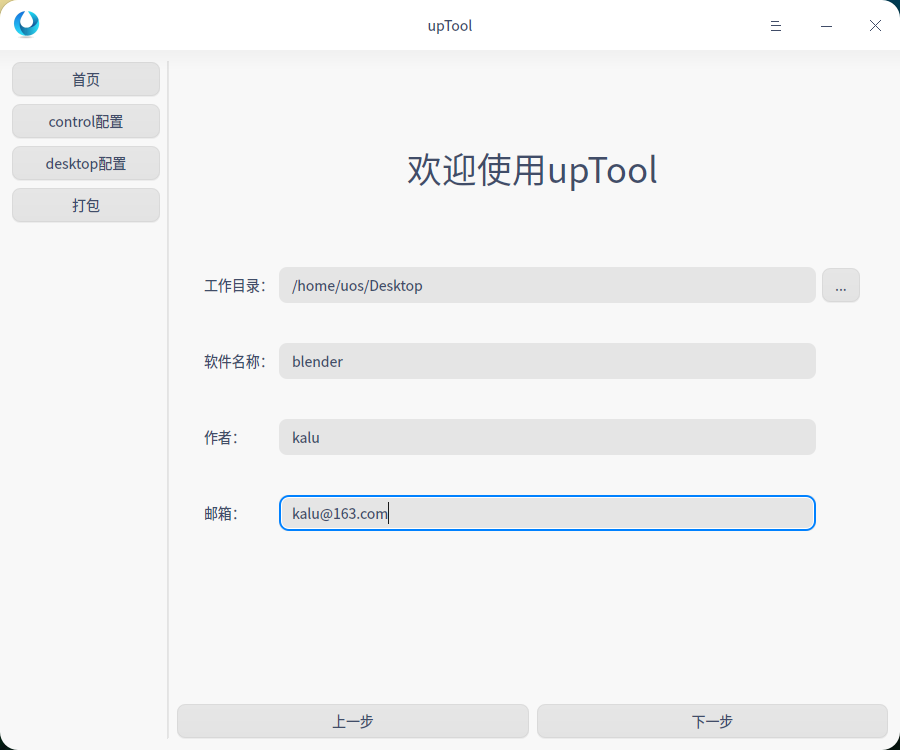Click the 邮箱 label text
The width and height of the screenshot is (900, 750).
coord(221,514)
